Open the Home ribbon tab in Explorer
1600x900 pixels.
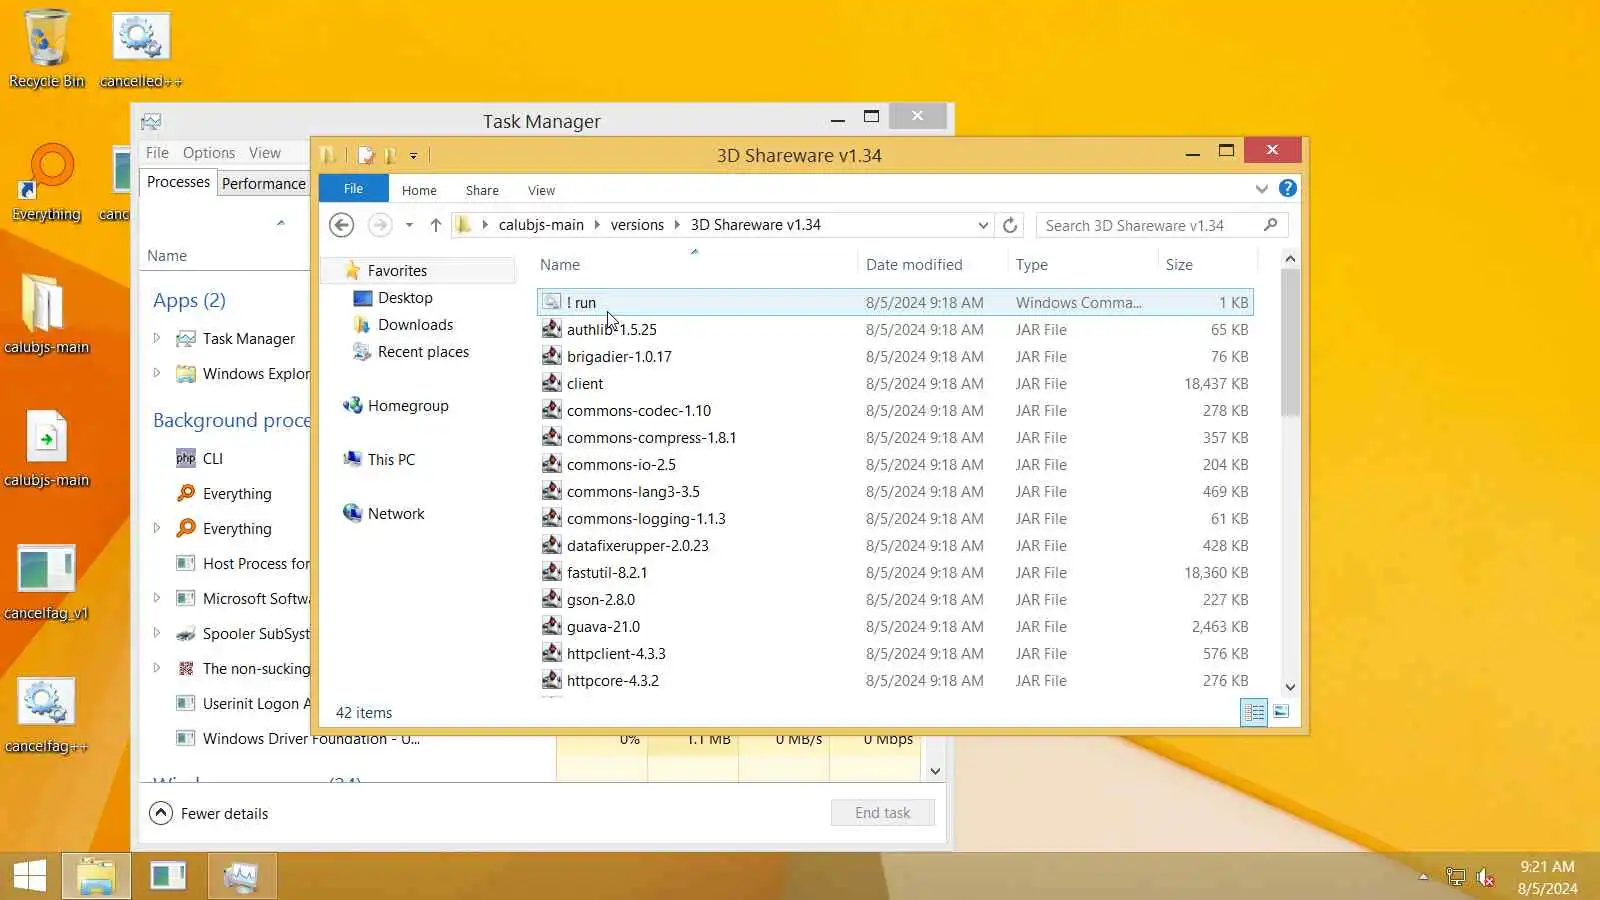pyautogui.click(x=419, y=190)
